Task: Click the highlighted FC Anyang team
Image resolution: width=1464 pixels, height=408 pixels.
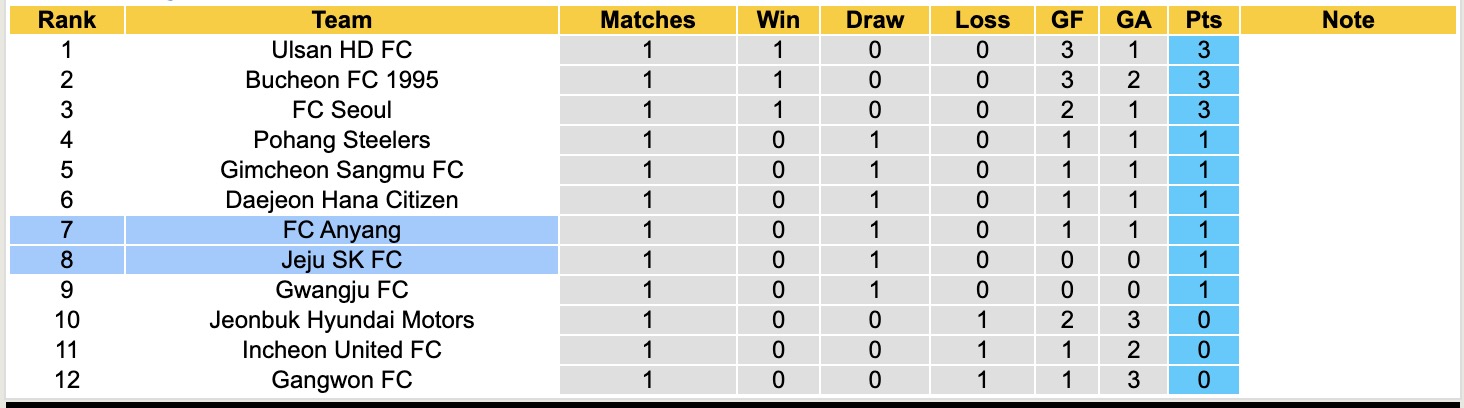Action: pos(341,230)
